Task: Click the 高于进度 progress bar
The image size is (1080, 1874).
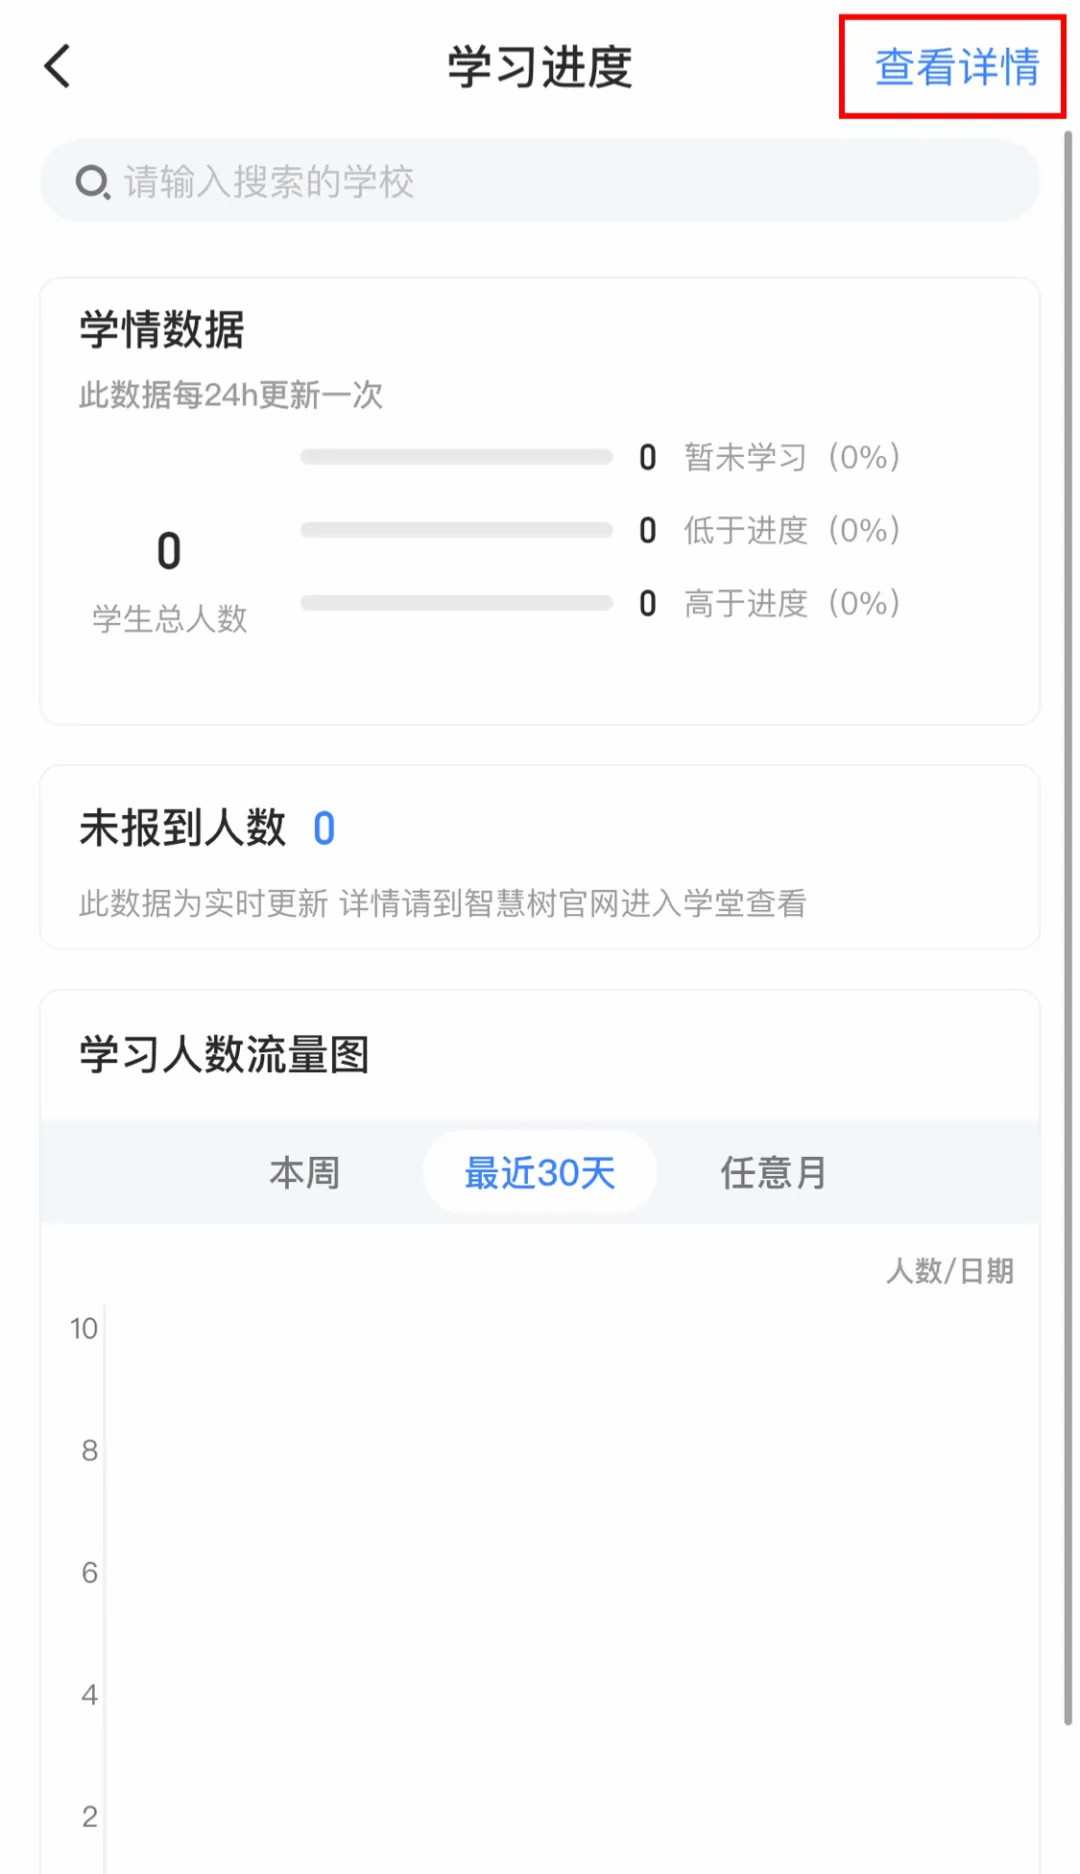Action: pos(456,602)
